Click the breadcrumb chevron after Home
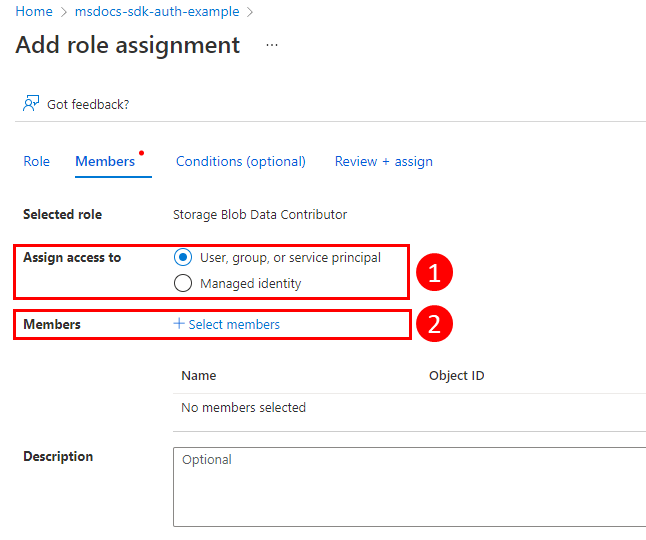The height and width of the screenshot is (540, 646). coord(64,12)
